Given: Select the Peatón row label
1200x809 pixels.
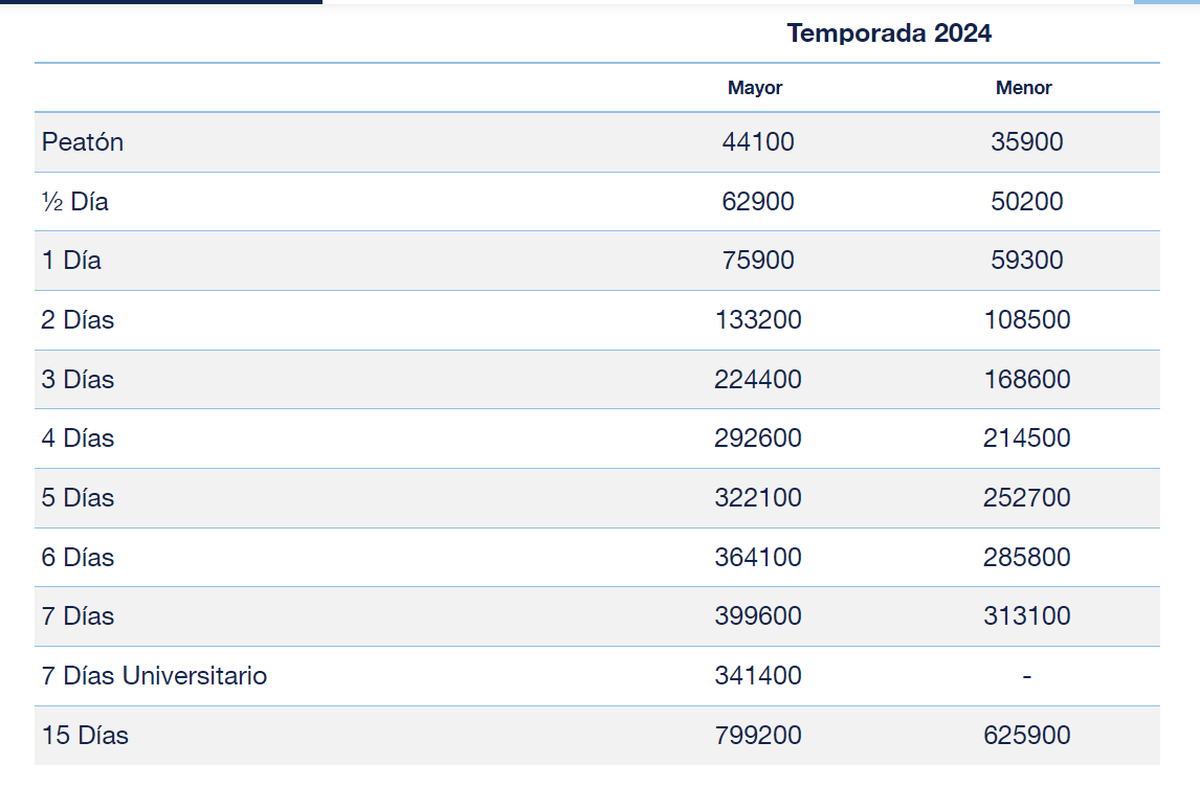Looking at the screenshot, I should (83, 142).
